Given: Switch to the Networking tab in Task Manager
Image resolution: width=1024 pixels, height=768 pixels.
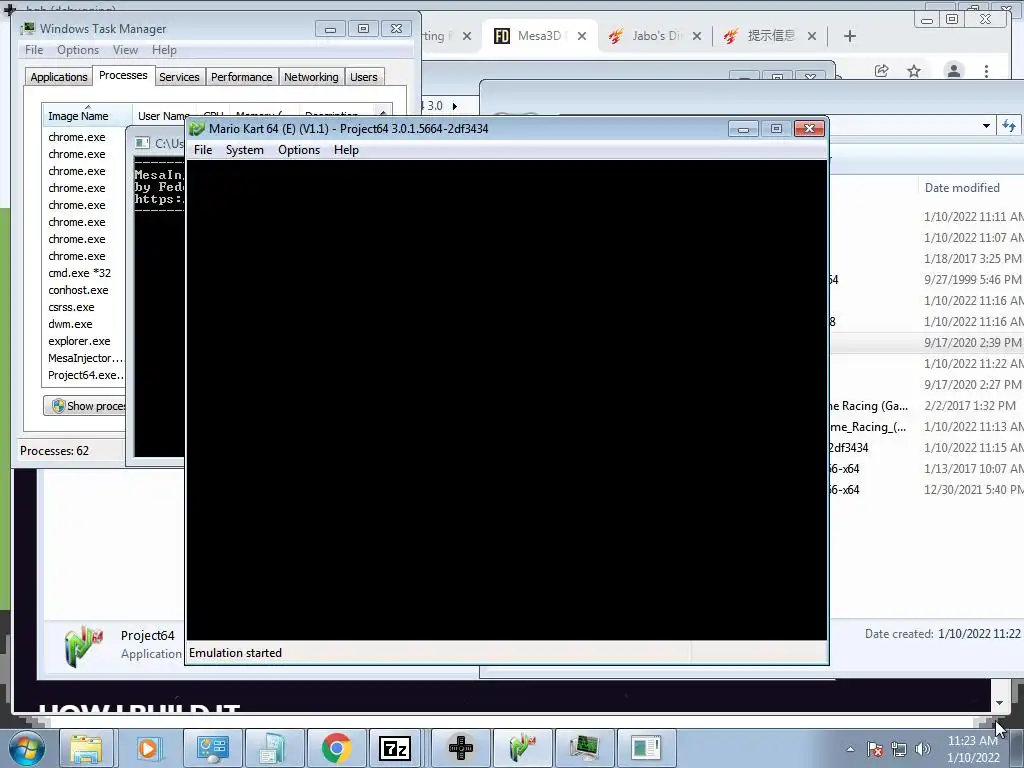Looking at the screenshot, I should point(311,77).
